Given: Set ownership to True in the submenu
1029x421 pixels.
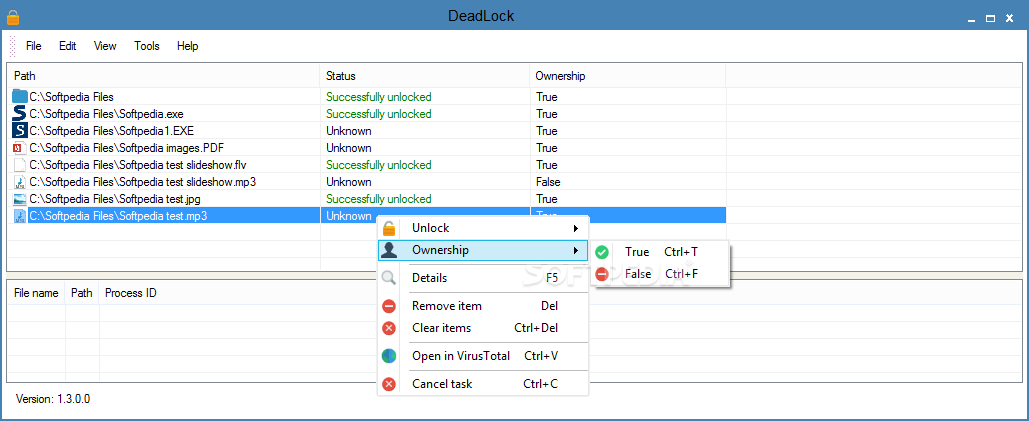Looking at the screenshot, I should click(x=660, y=252).
